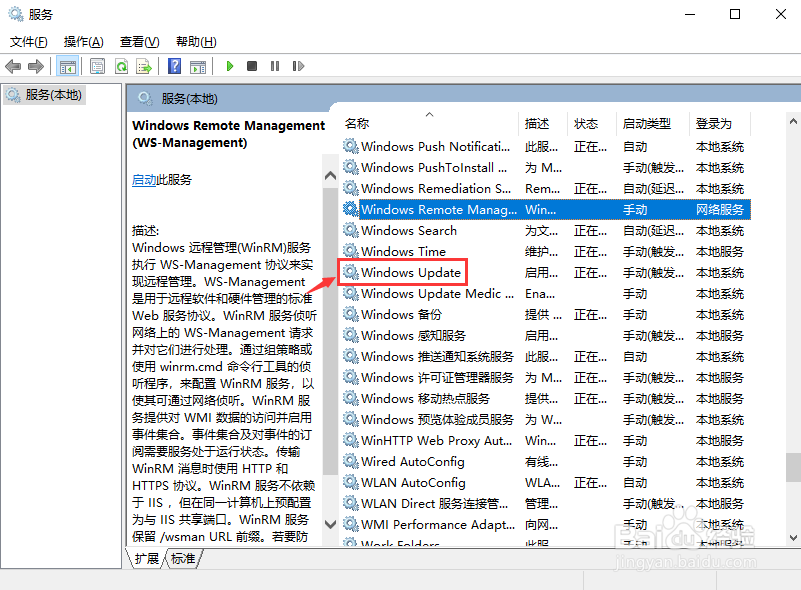Click the gear icon of Wired AutoConfig
This screenshot has height=590, width=801.
[x=350, y=461]
